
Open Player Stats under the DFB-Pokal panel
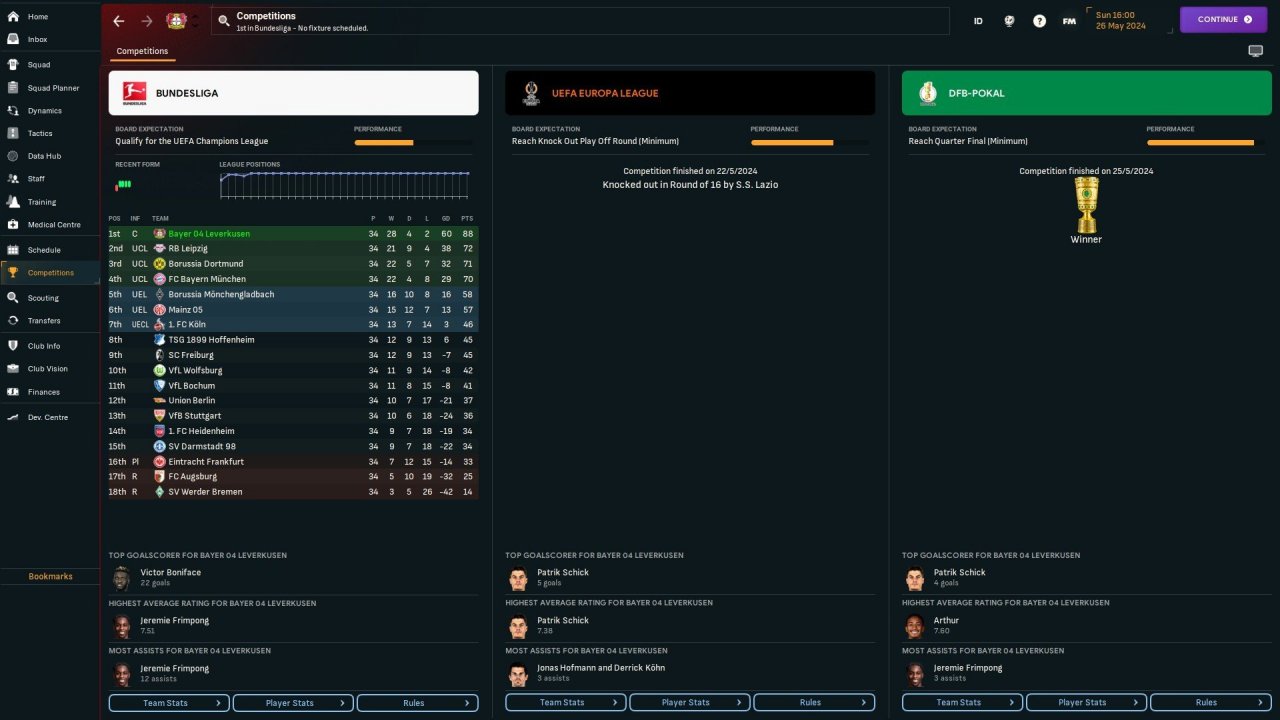pyautogui.click(x=1086, y=703)
